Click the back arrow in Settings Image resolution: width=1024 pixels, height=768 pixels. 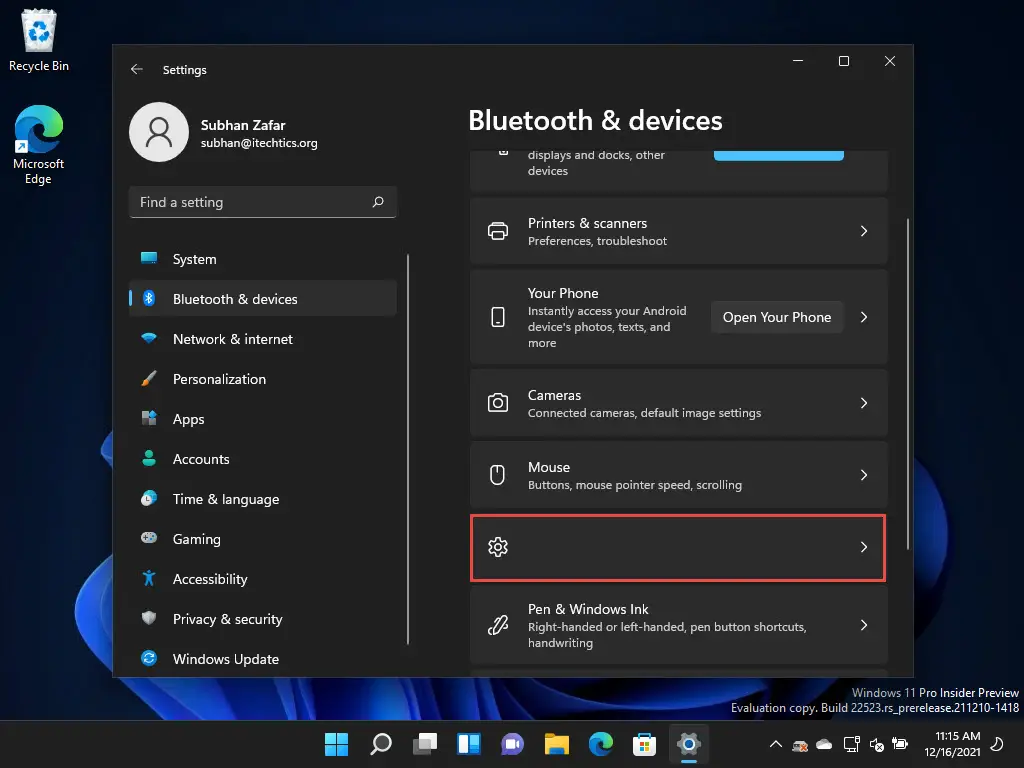(x=136, y=69)
